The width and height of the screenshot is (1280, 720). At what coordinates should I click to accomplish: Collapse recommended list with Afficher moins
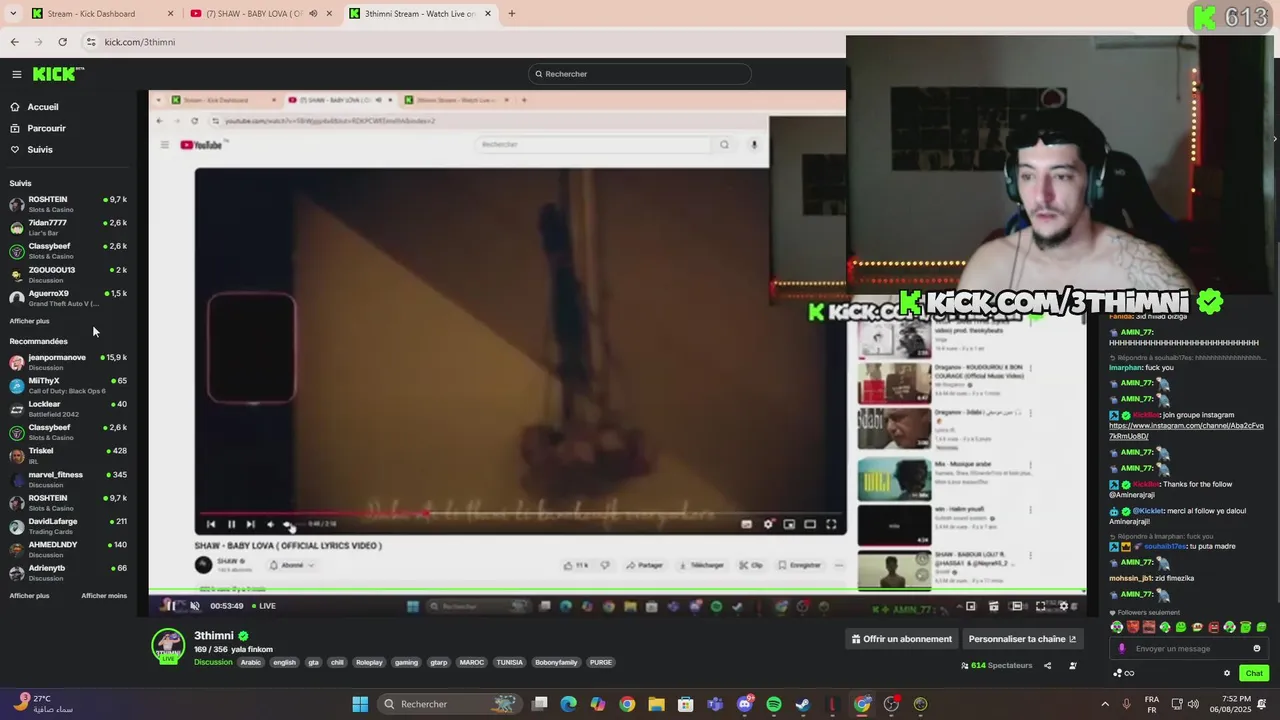click(104, 596)
